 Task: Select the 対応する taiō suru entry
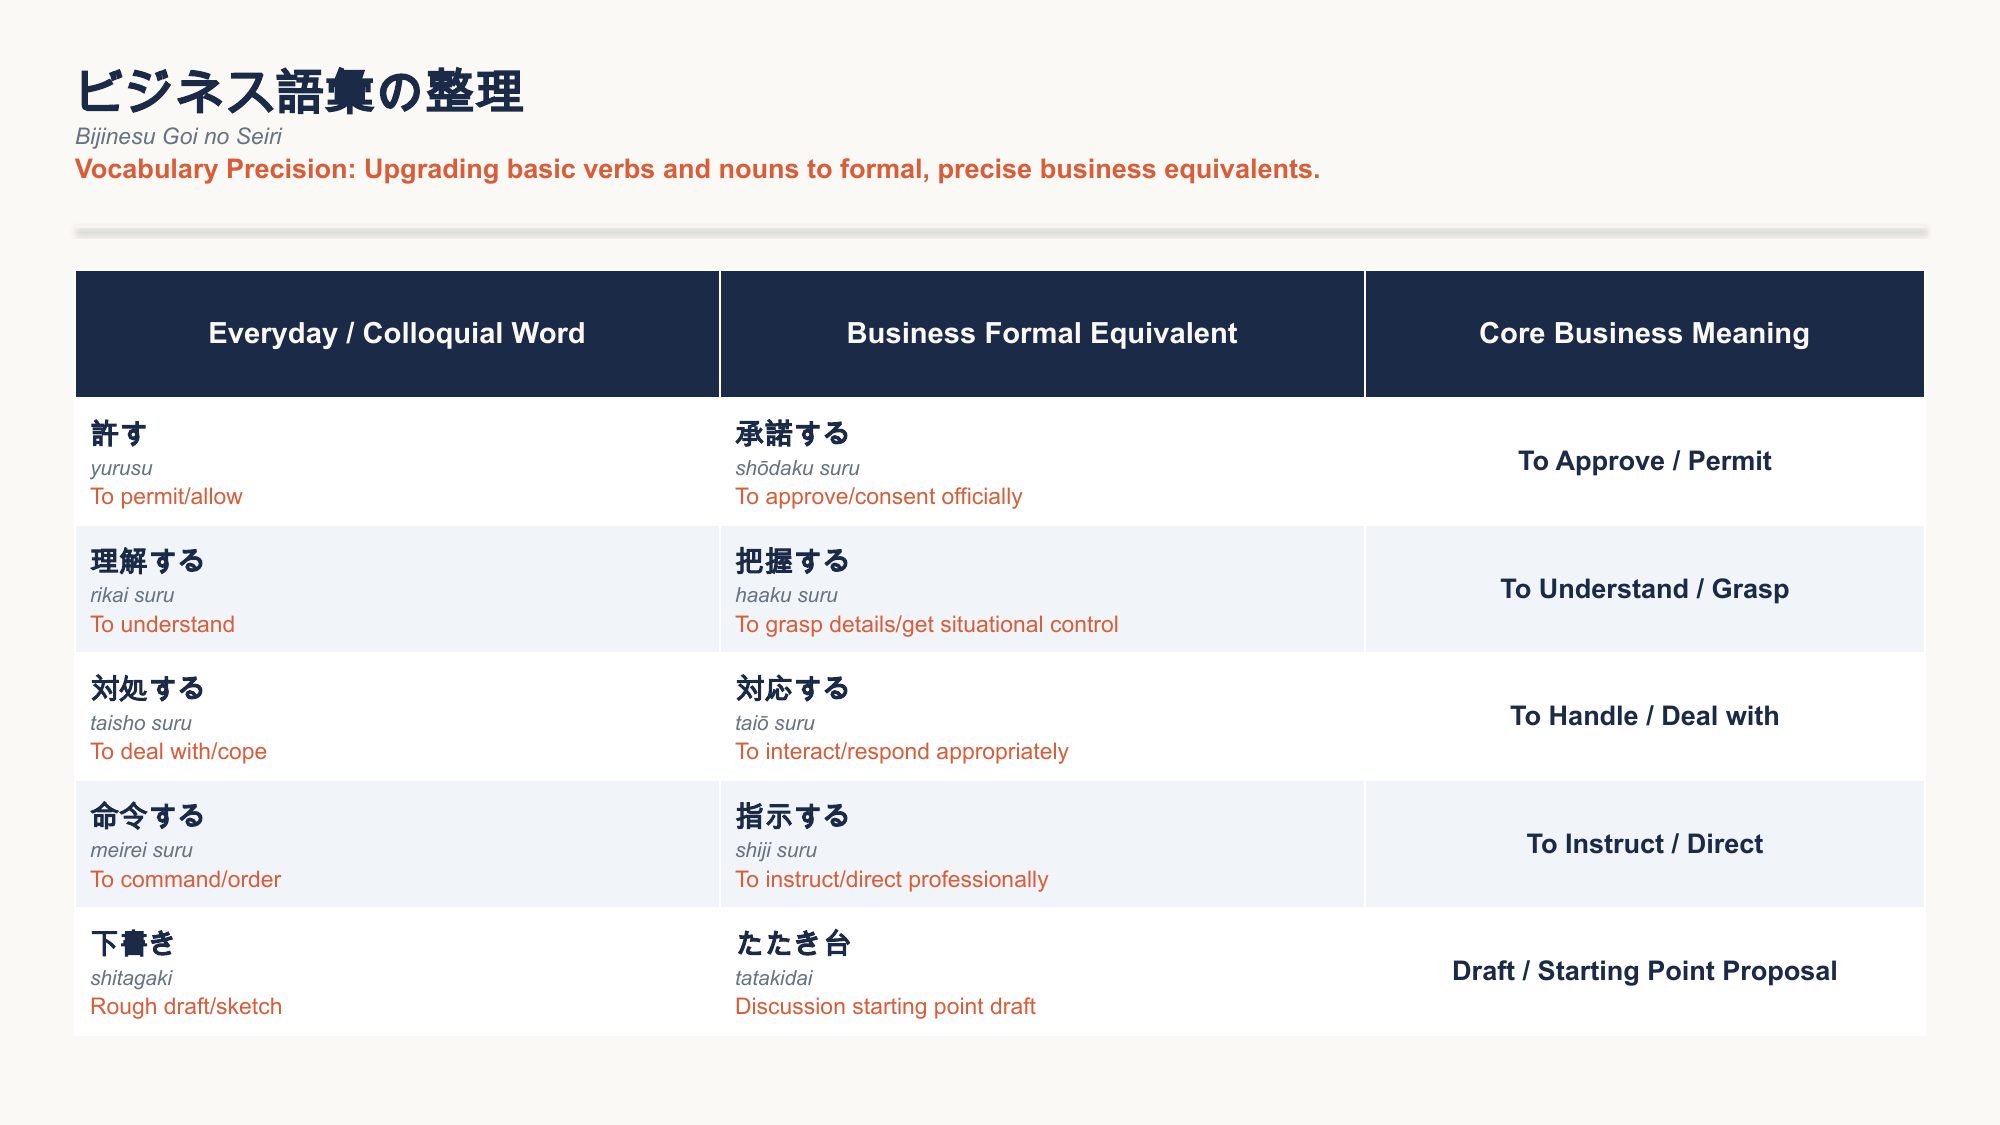point(1042,717)
